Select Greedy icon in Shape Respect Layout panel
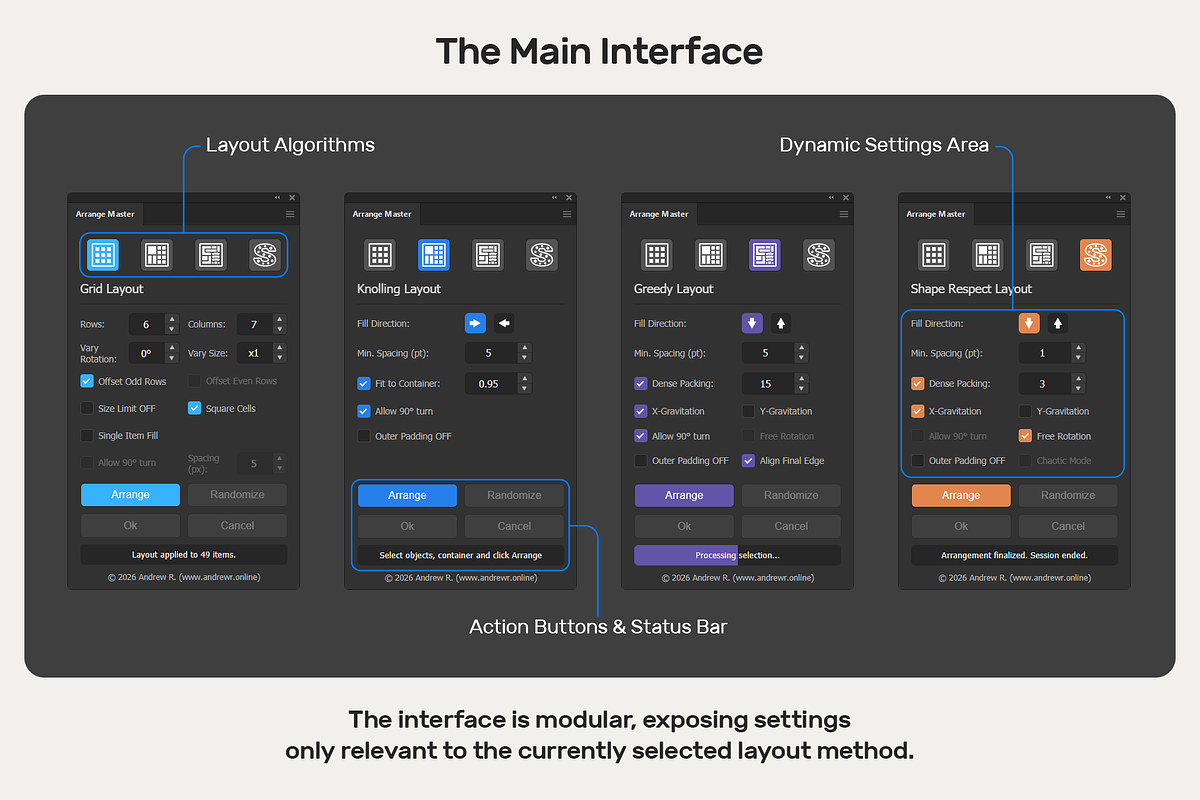 pyautogui.click(x=1042, y=255)
